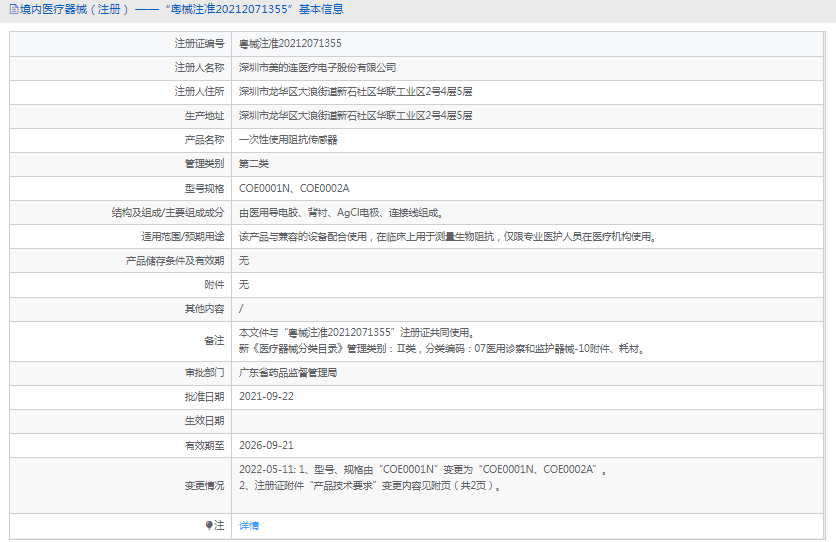Viewport: 836px width, 542px height.
Task: Click the 注册人名称 label
Action: coord(199,68)
